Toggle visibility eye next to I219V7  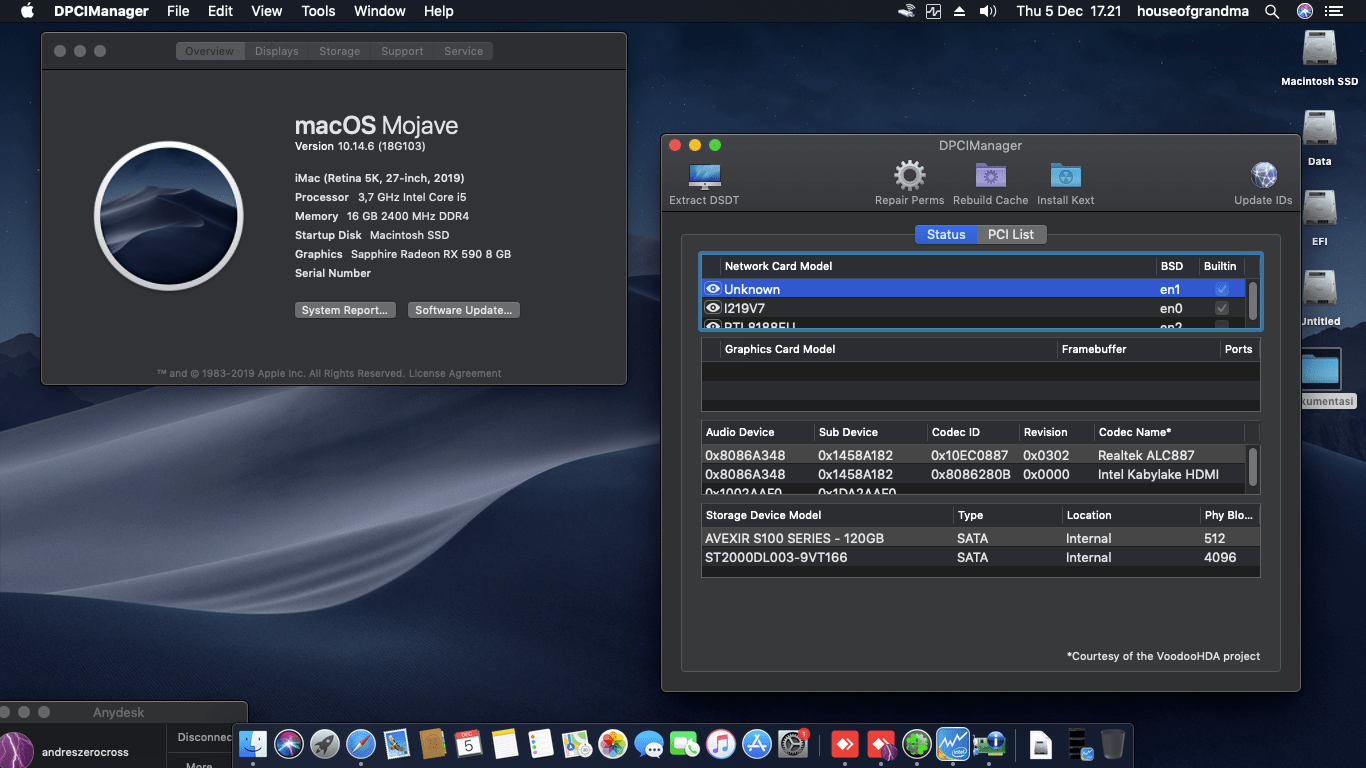pyautogui.click(x=713, y=308)
